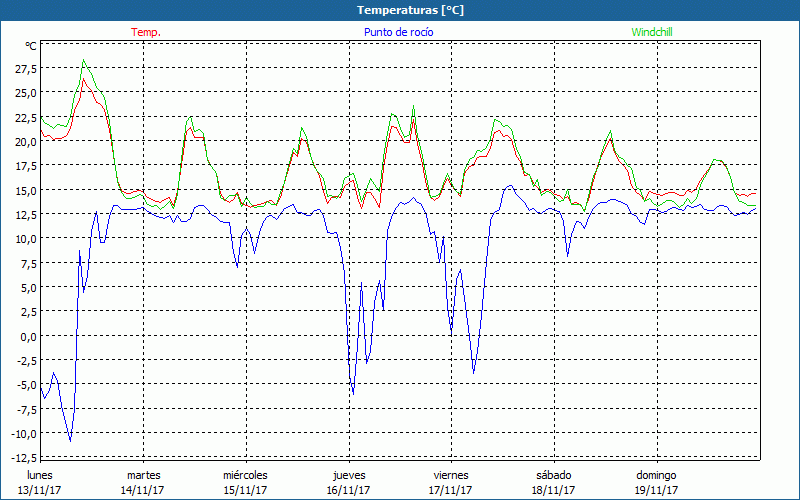Select the 0,0 value on the y-axis
This screenshot has height=500, width=800.
[x=27, y=336]
